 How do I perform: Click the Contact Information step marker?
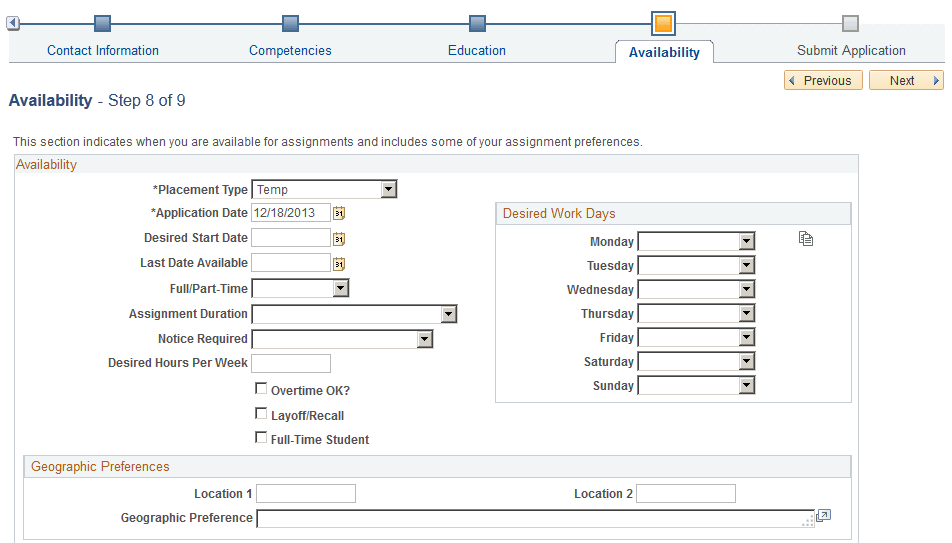pyautogui.click(x=103, y=24)
